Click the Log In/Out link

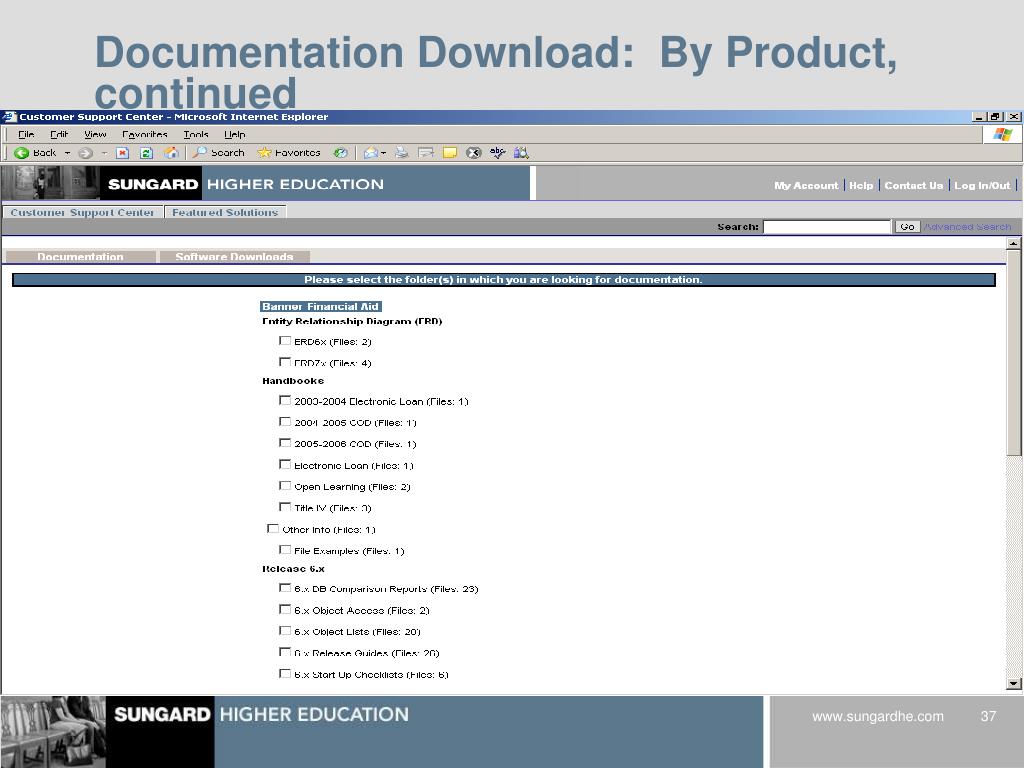(x=982, y=185)
